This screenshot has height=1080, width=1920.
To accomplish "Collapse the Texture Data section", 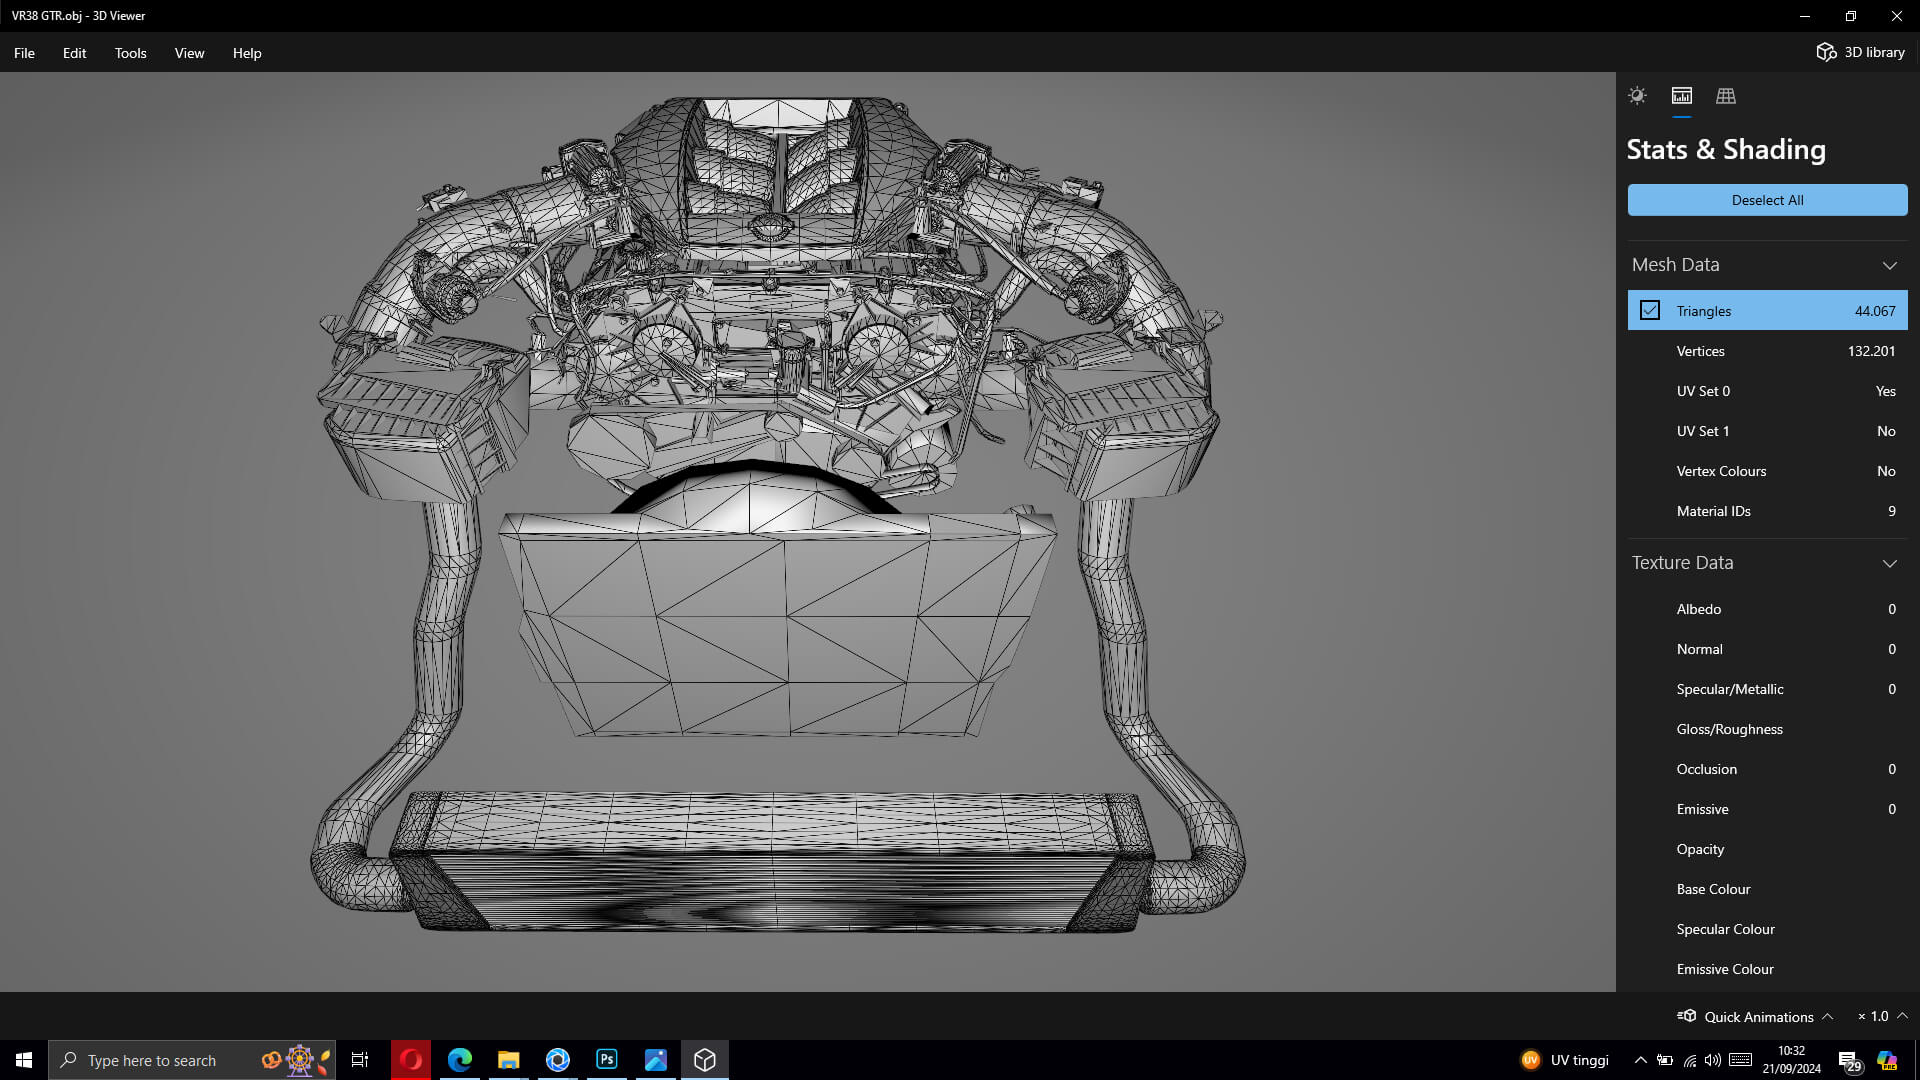I will (1889, 563).
